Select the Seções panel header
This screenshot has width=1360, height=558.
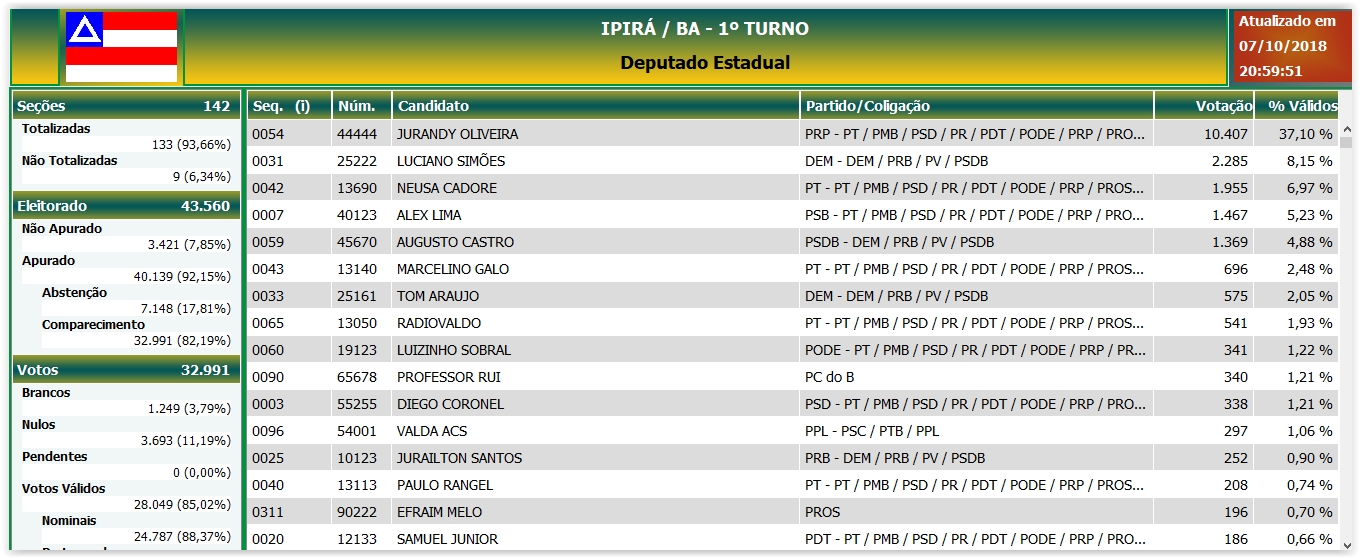click(x=126, y=106)
